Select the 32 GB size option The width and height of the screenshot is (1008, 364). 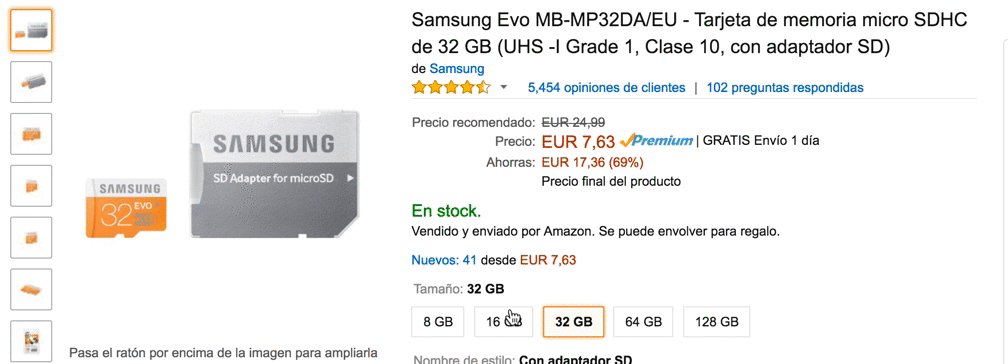tap(573, 322)
